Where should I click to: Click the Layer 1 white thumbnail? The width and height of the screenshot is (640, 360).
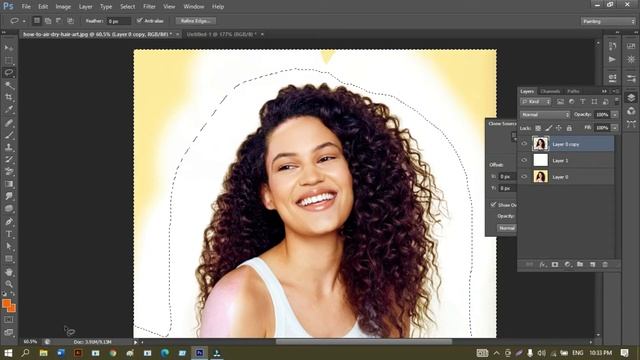tap(540, 160)
